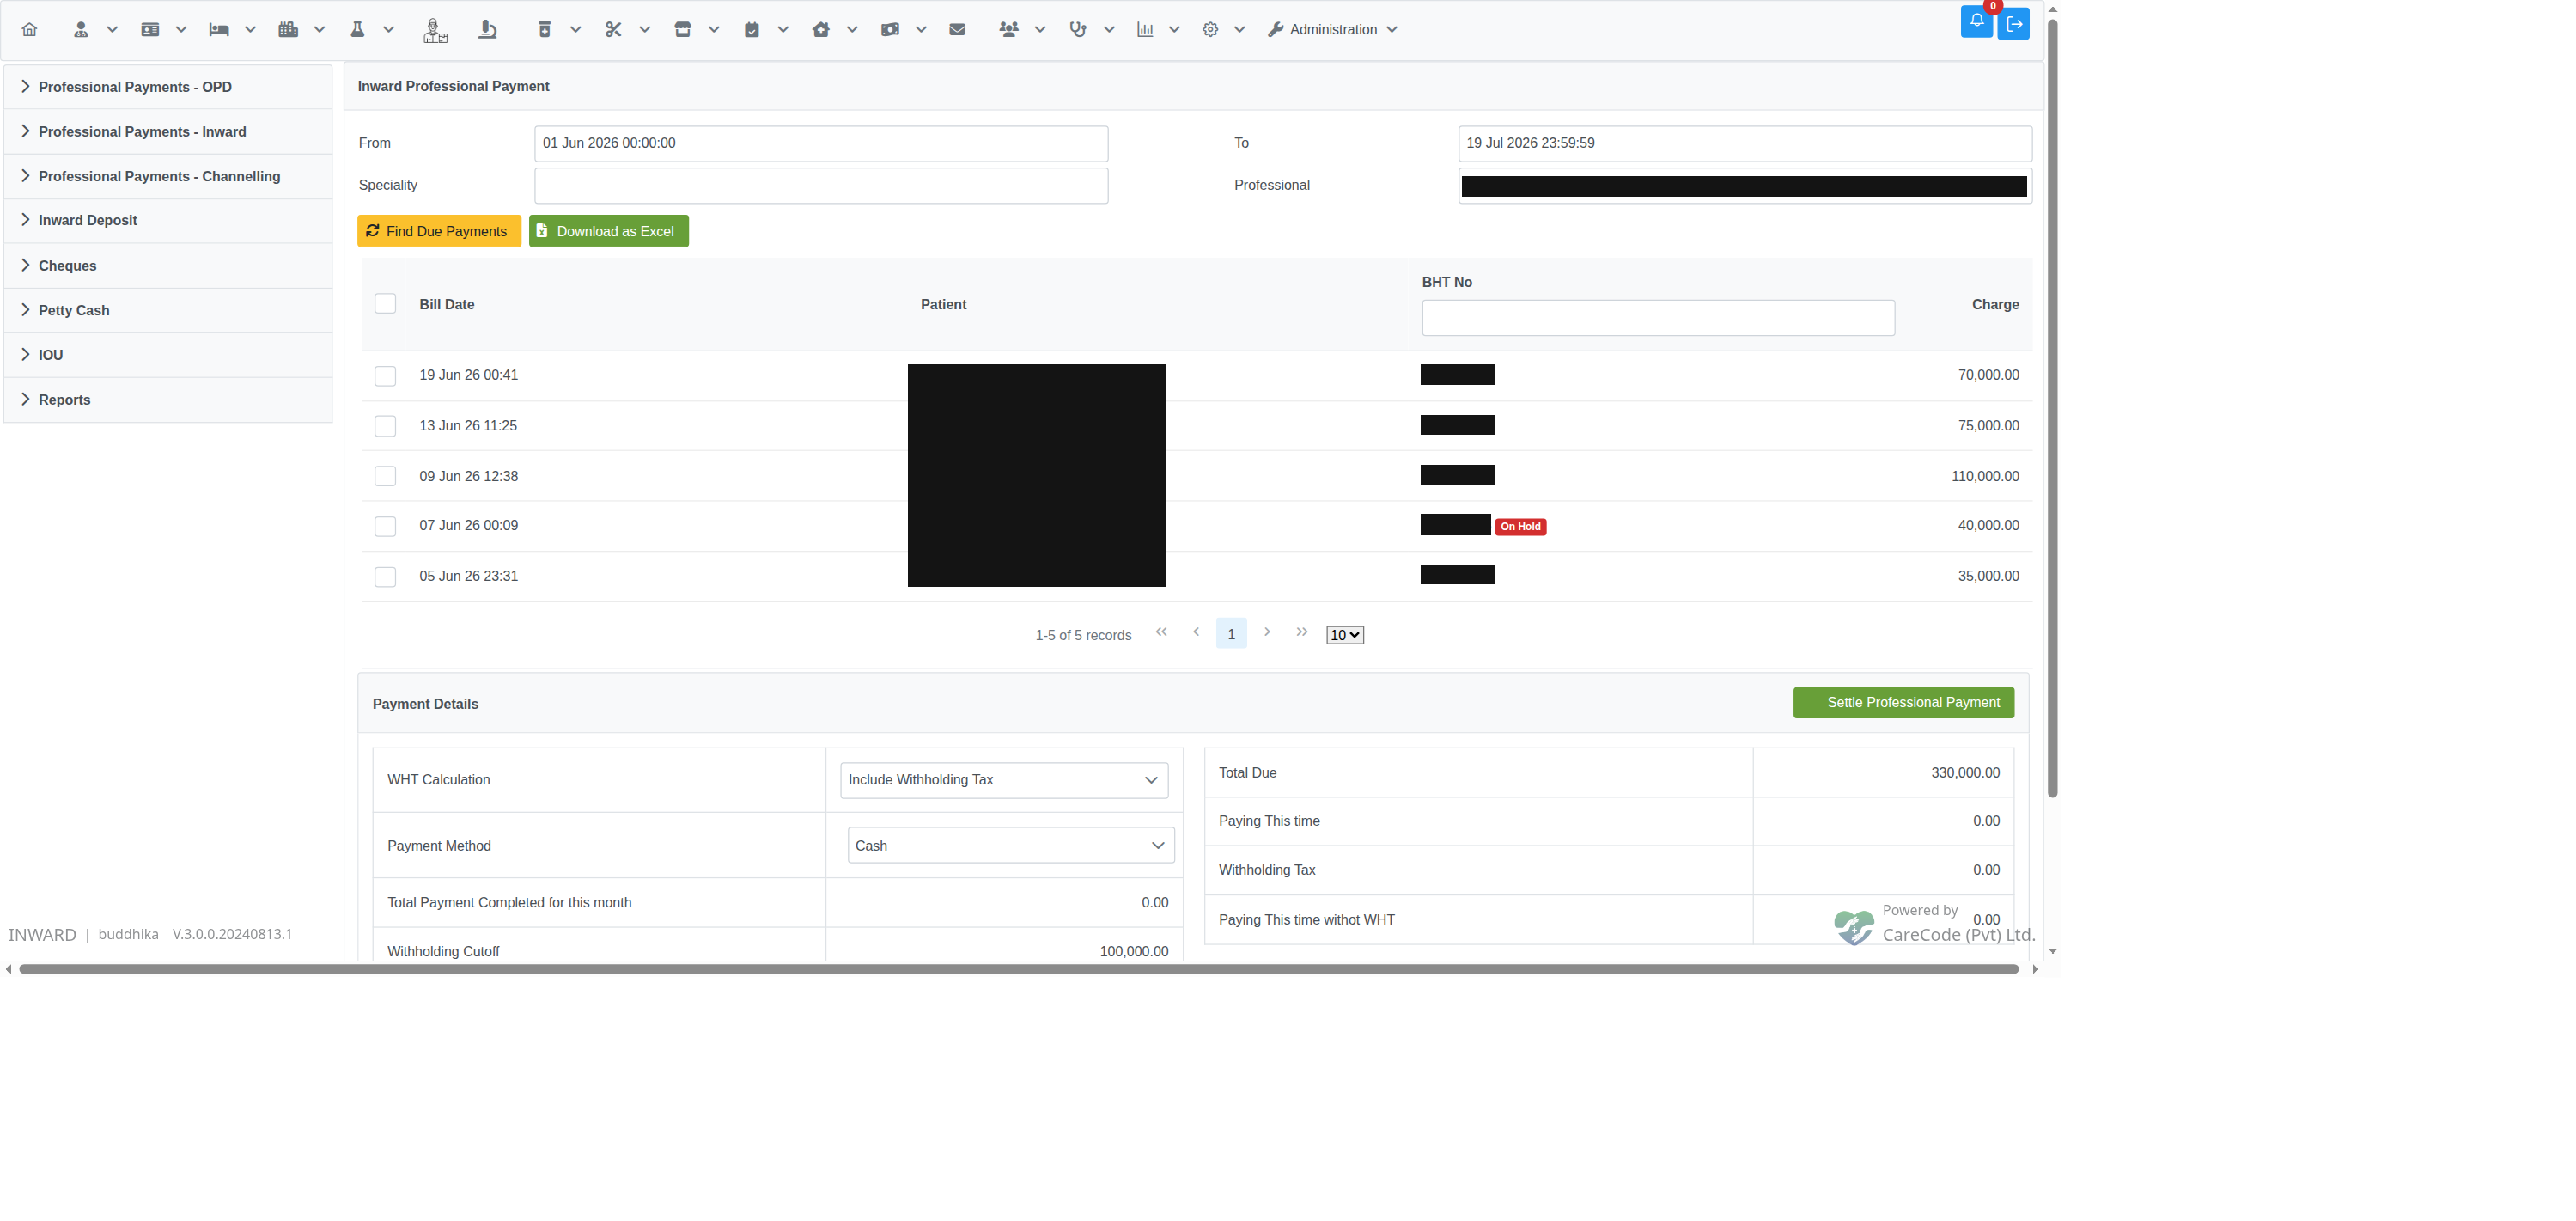Open the doctor/user menu icon
Screen dimensions: 2576x1221
[x=81, y=29]
